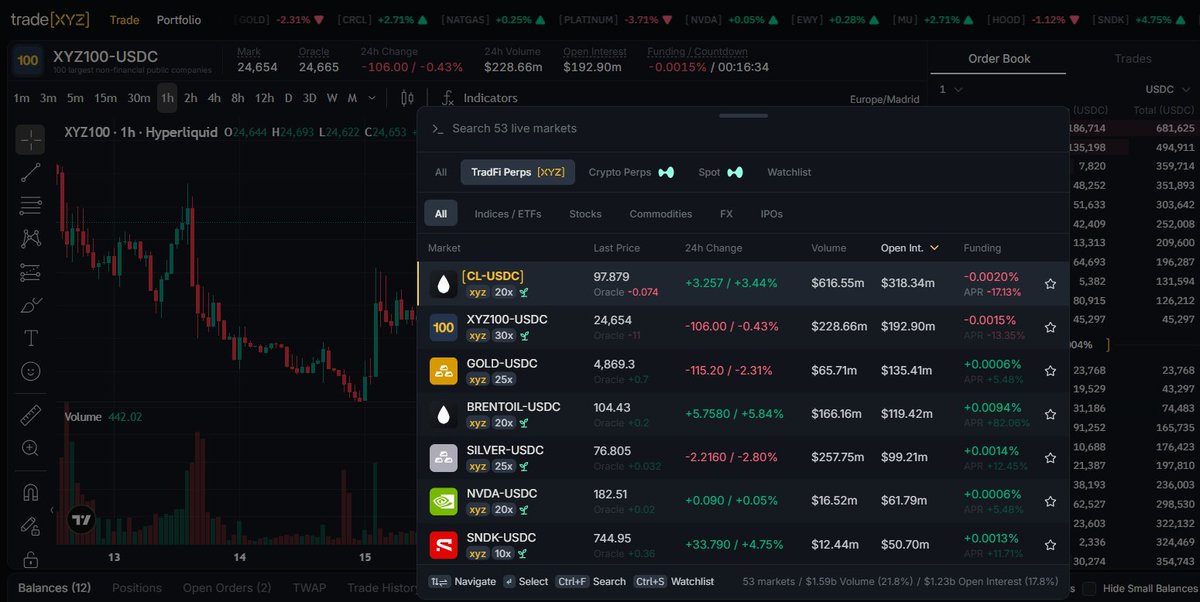Star the SILVER-USDC market
Viewport: 1200px width, 602px height.
[x=1050, y=458]
